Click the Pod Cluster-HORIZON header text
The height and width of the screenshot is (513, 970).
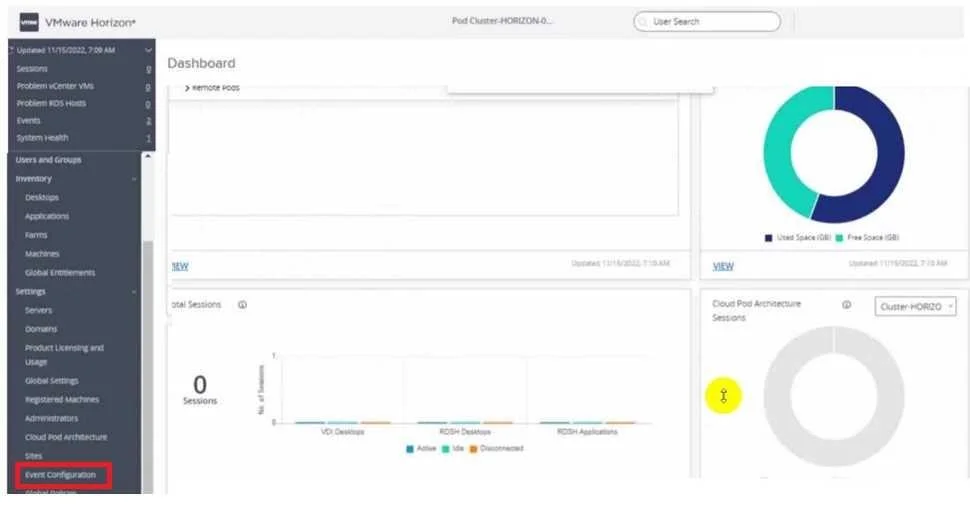pos(502,20)
